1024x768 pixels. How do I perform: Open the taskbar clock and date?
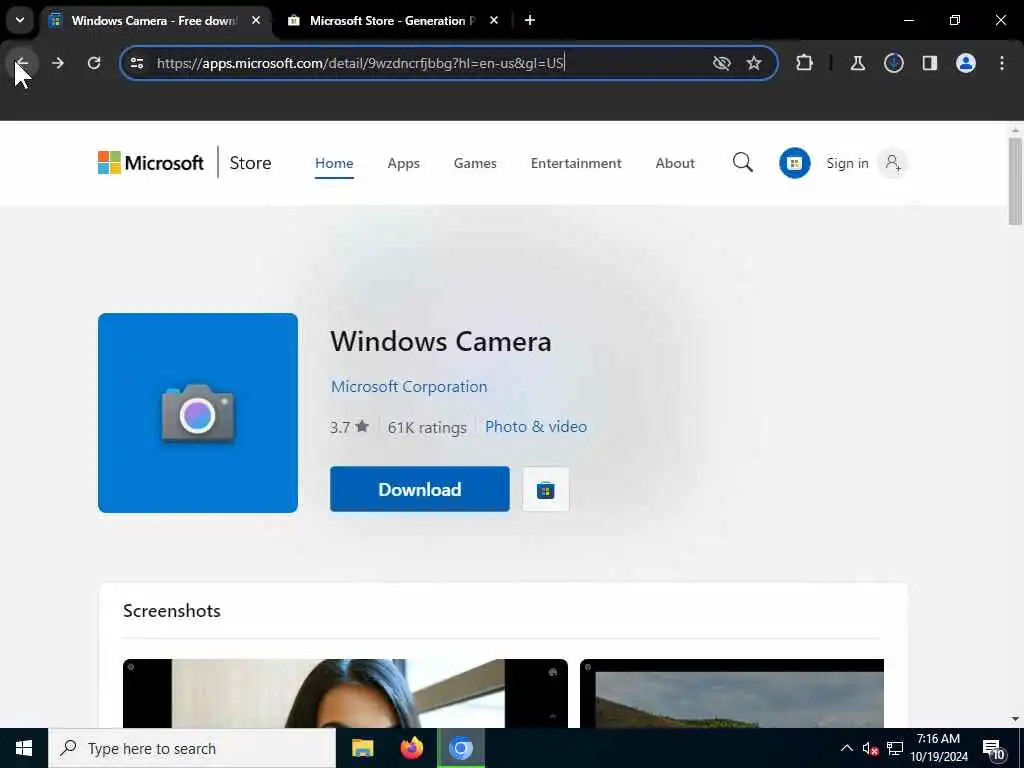(x=939, y=748)
